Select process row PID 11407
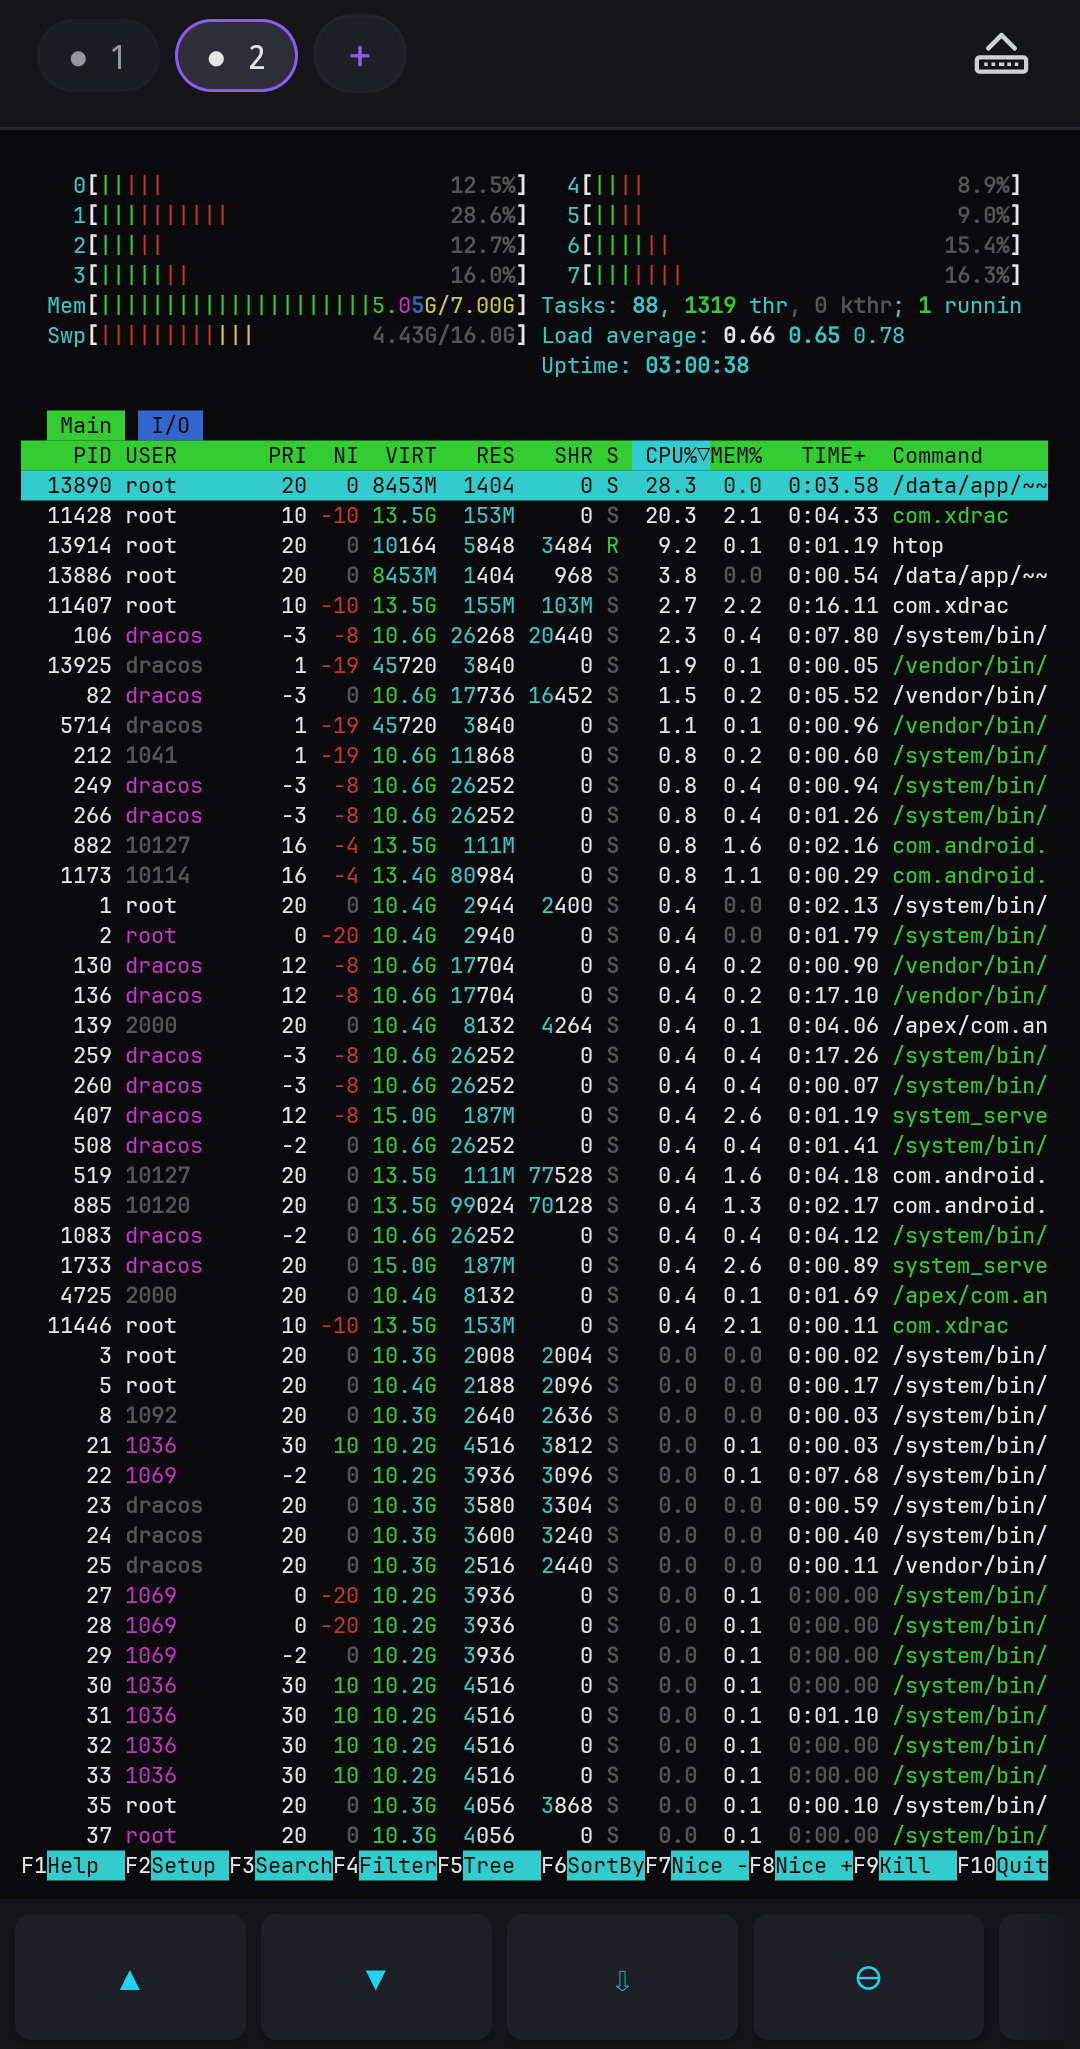The image size is (1080, 2049). (x=534, y=605)
